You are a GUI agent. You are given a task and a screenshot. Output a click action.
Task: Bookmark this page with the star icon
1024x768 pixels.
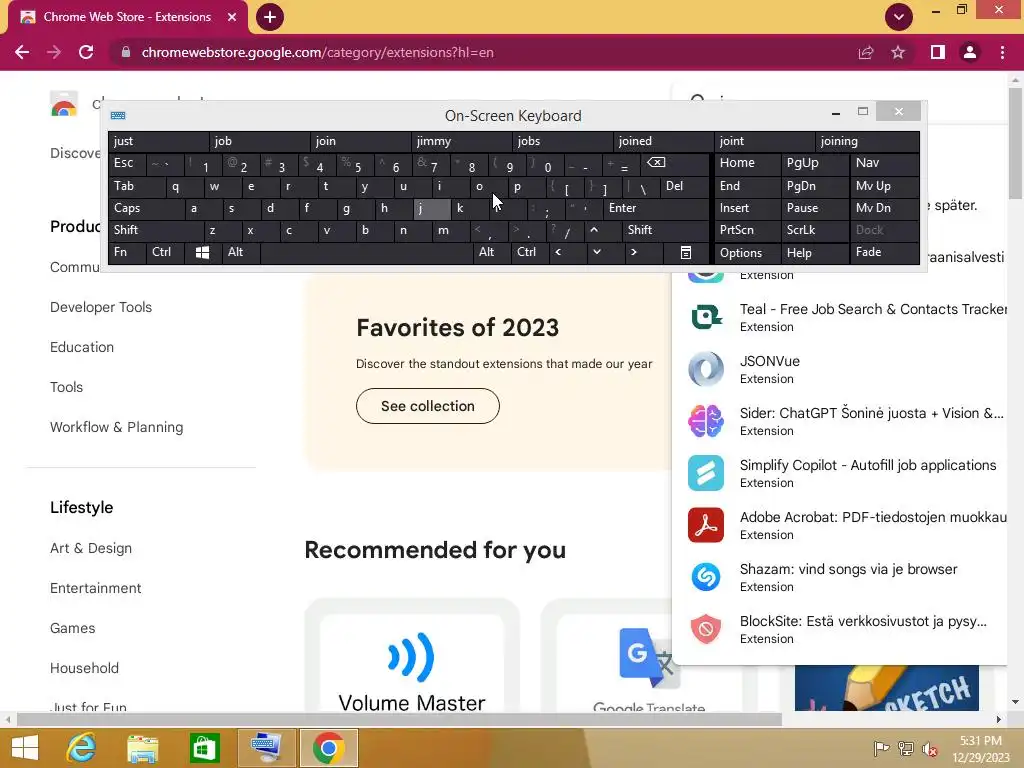(x=898, y=52)
